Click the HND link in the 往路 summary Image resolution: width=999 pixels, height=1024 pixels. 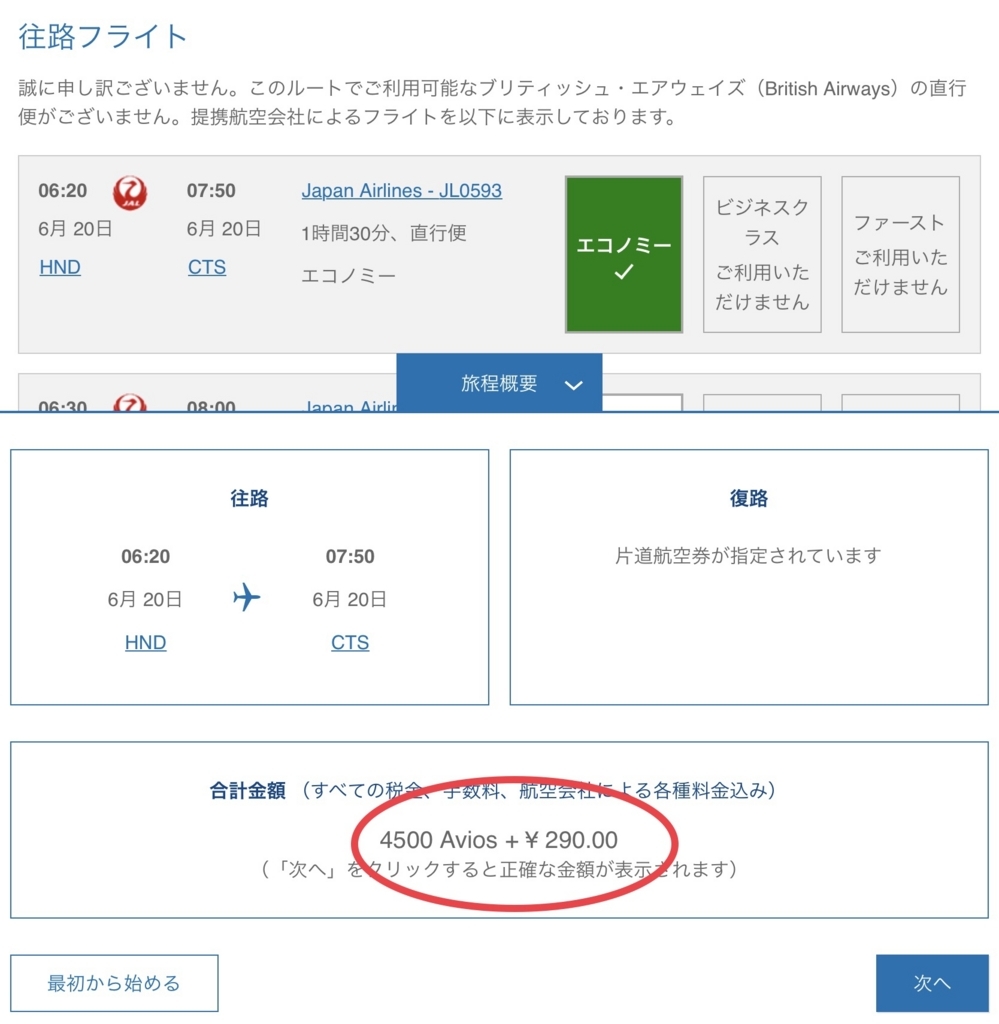[x=145, y=642]
